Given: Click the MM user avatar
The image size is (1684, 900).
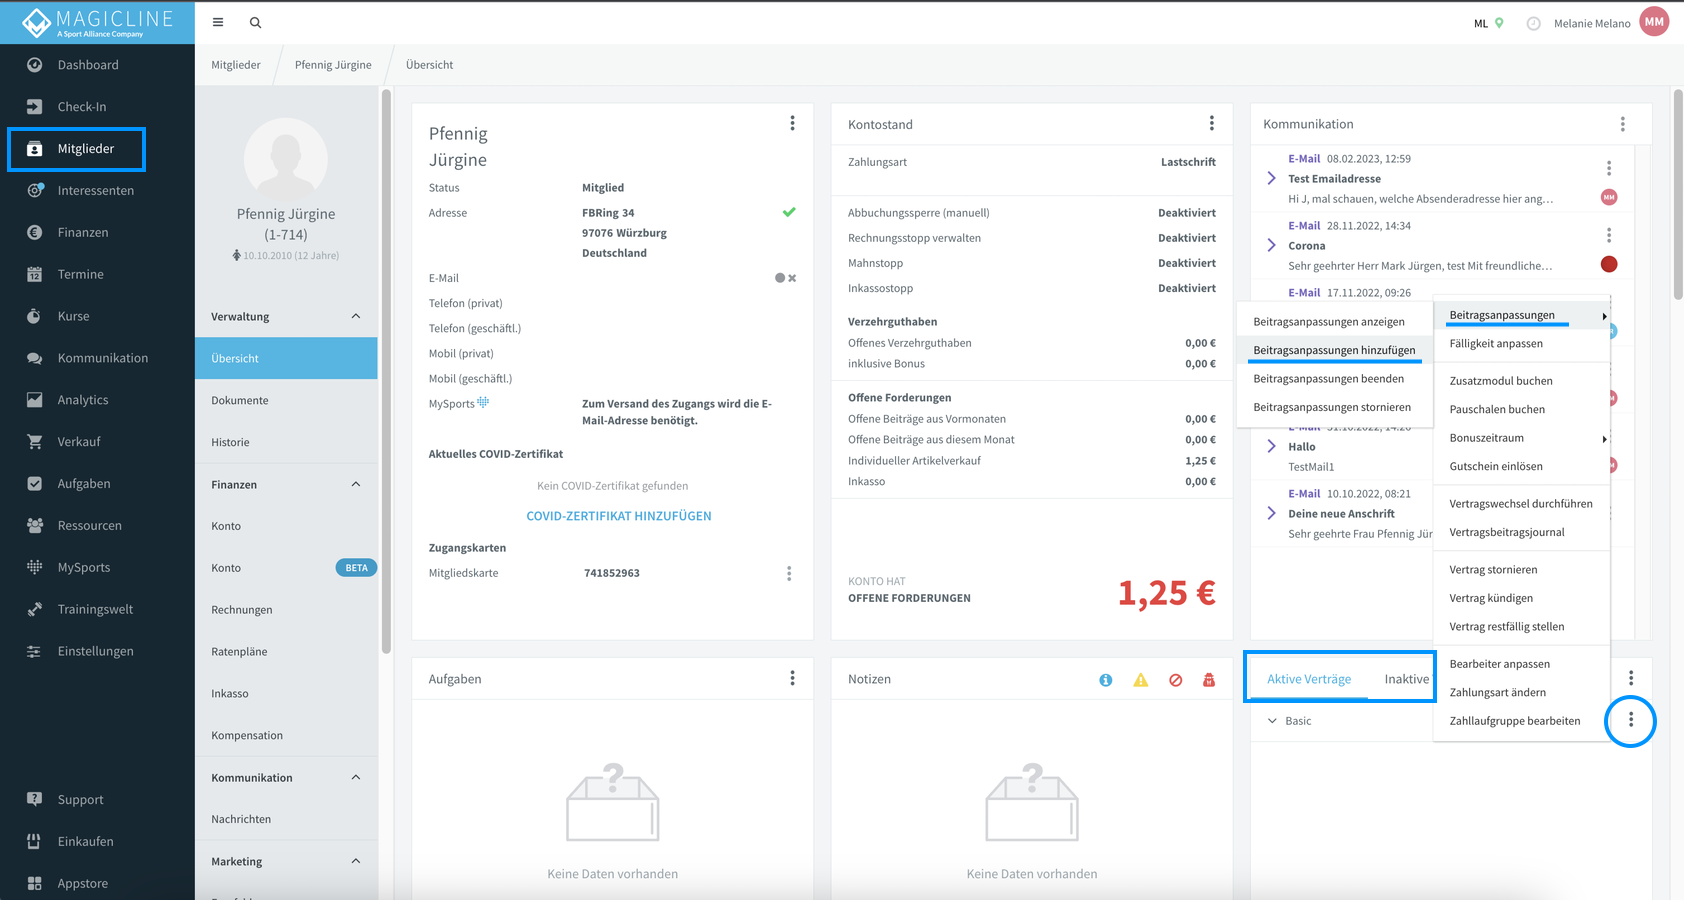Looking at the screenshot, I should pyautogui.click(x=1654, y=22).
